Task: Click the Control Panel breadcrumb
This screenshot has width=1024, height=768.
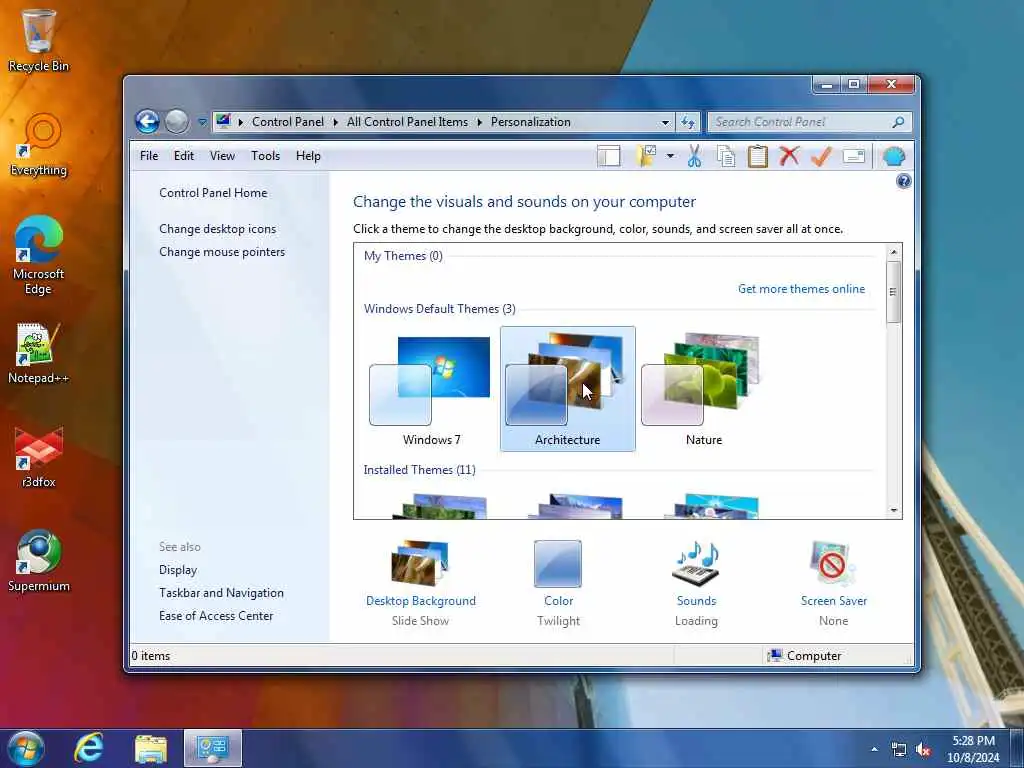Action: click(287, 122)
